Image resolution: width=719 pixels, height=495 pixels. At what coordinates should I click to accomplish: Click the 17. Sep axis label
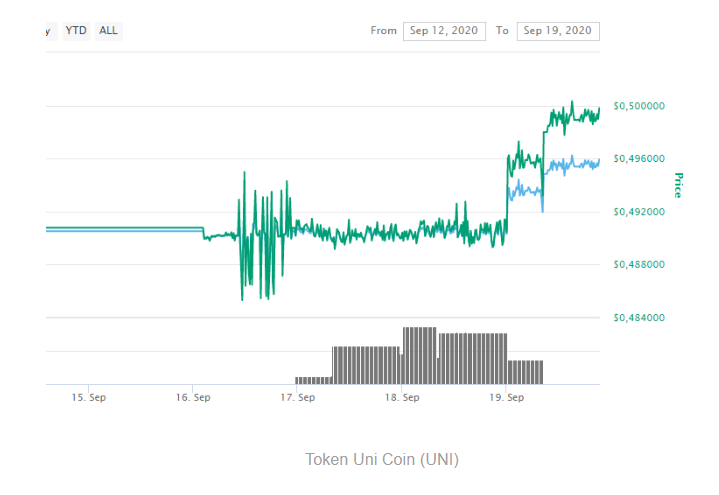click(298, 397)
